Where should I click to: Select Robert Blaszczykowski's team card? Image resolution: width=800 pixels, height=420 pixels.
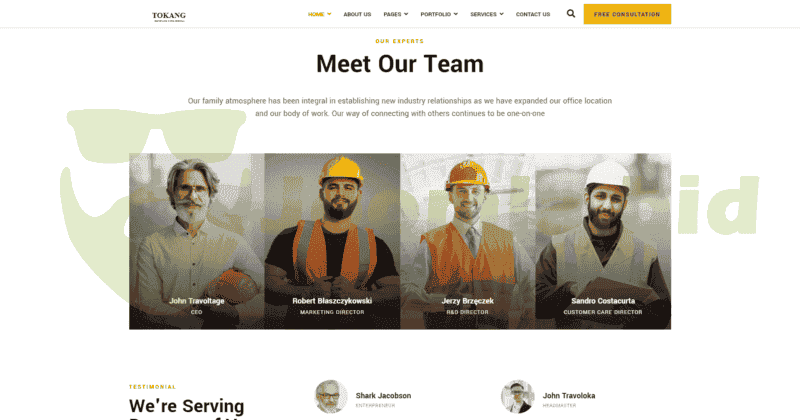[332, 241]
